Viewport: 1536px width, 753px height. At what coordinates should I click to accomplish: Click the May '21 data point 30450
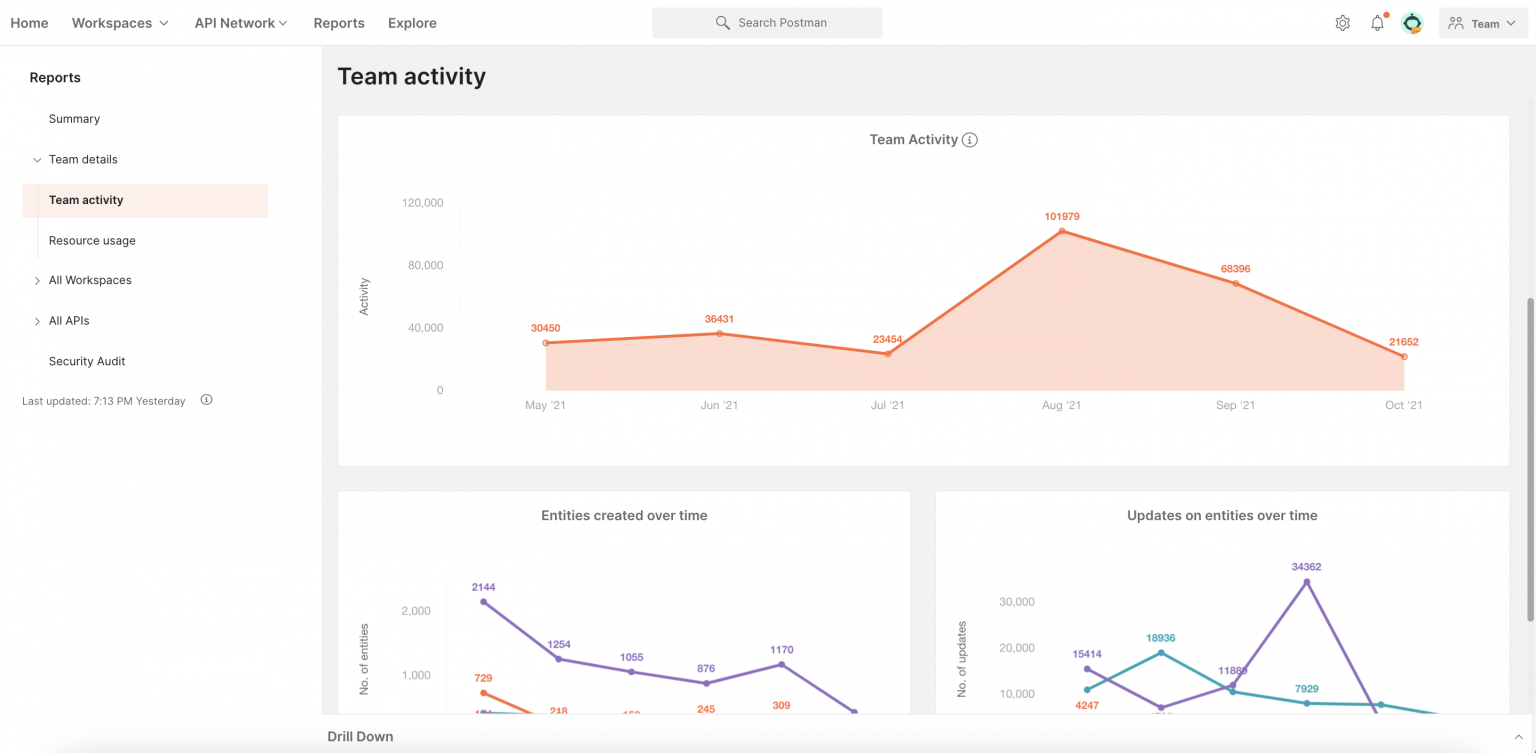tap(545, 343)
